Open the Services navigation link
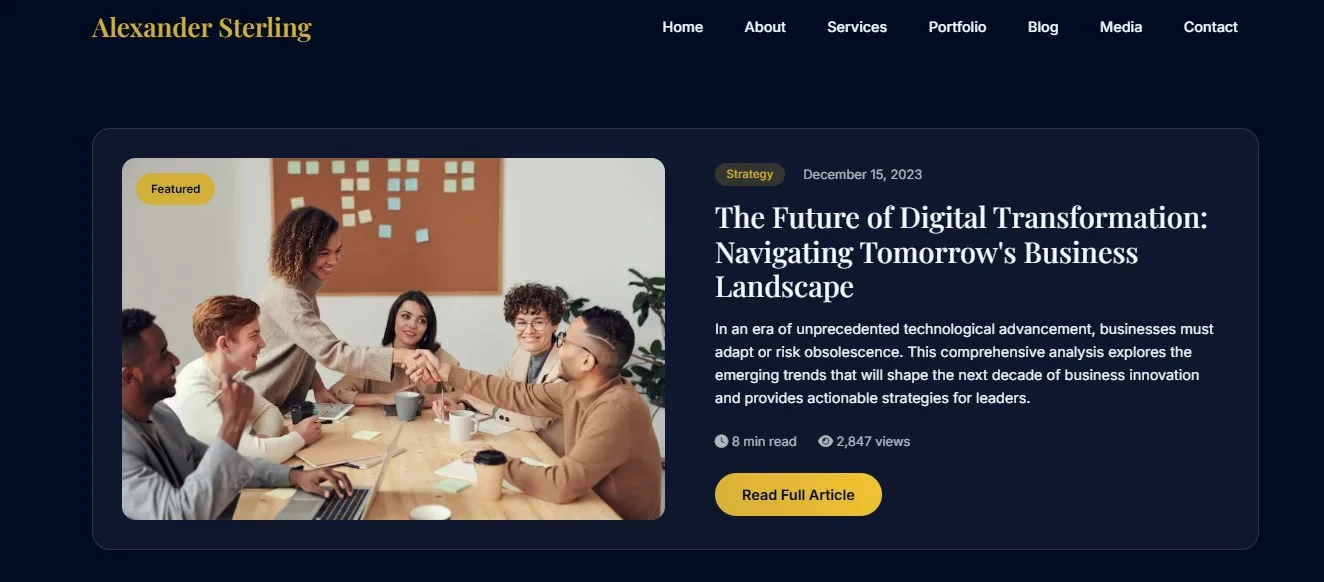This screenshot has width=1324, height=582. coord(857,27)
